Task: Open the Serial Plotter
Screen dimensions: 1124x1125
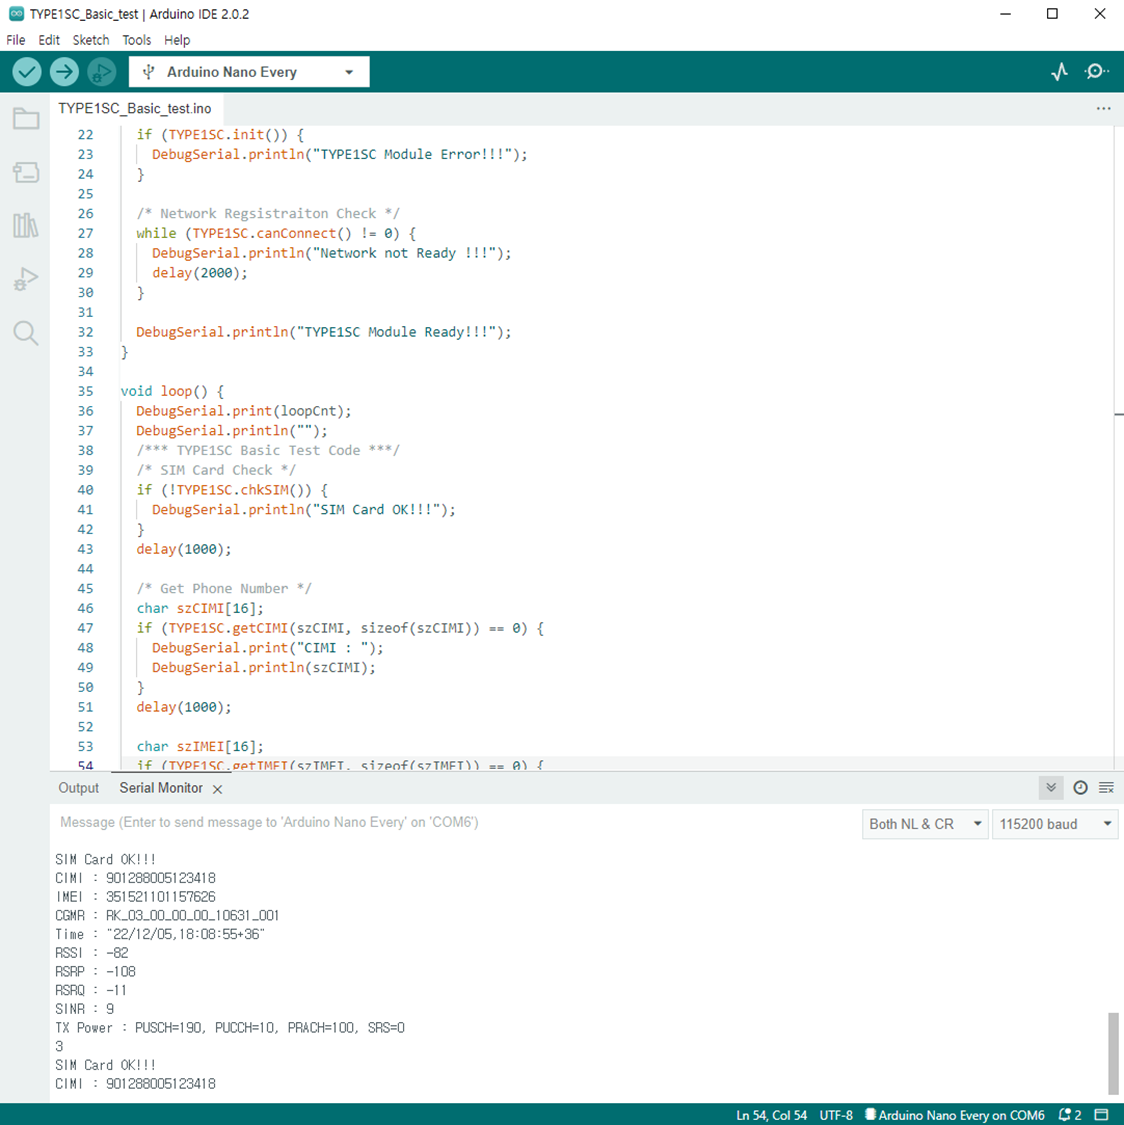Action: [x=1059, y=72]
